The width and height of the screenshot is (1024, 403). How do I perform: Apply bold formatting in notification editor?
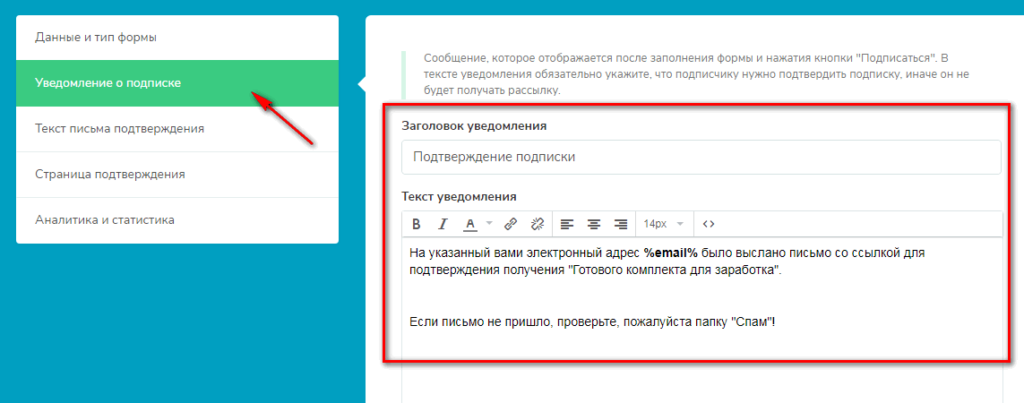[416, 224]
